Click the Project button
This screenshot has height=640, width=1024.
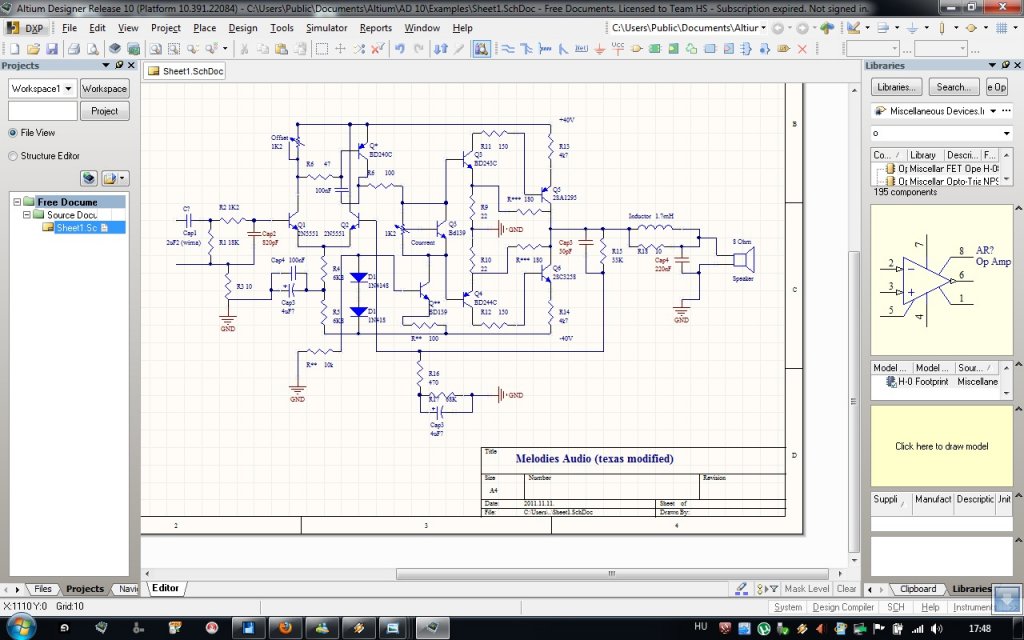104,111
